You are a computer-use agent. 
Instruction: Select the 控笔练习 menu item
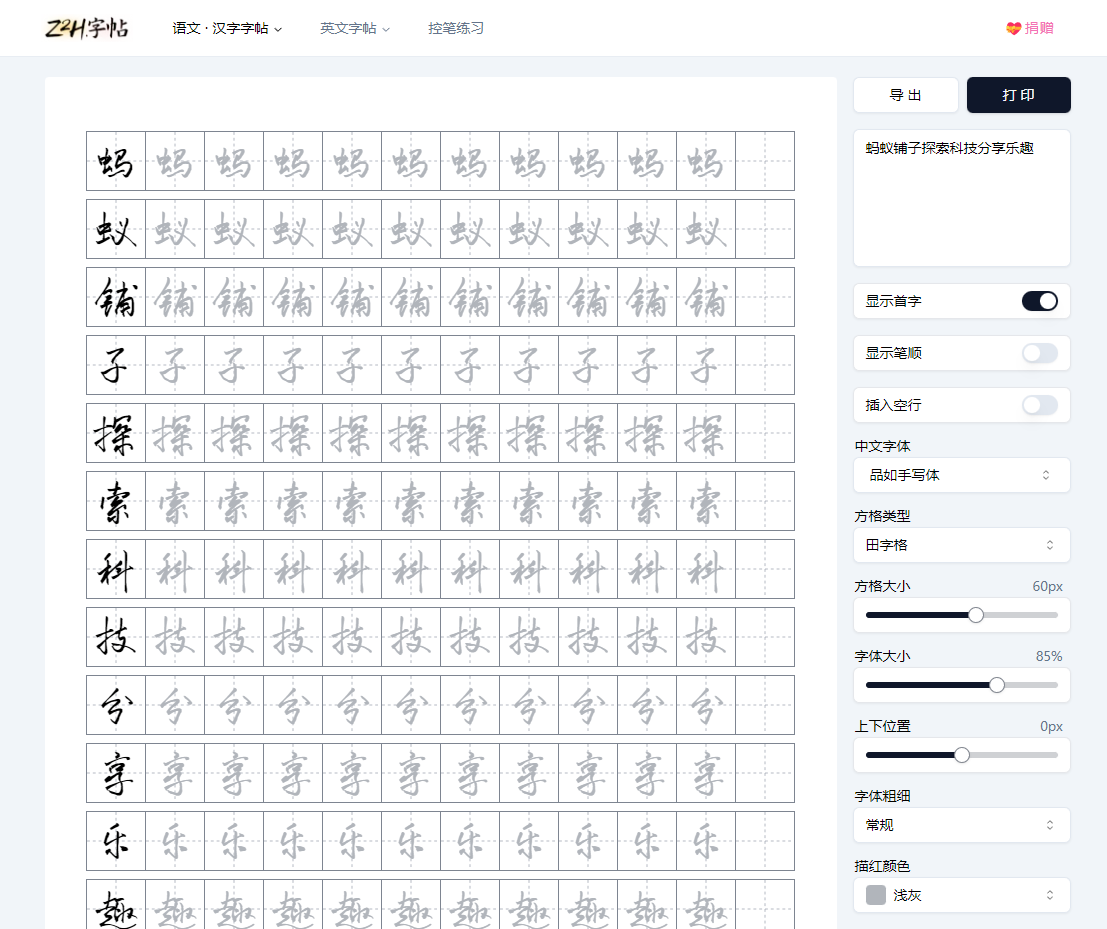click(456, 28)
